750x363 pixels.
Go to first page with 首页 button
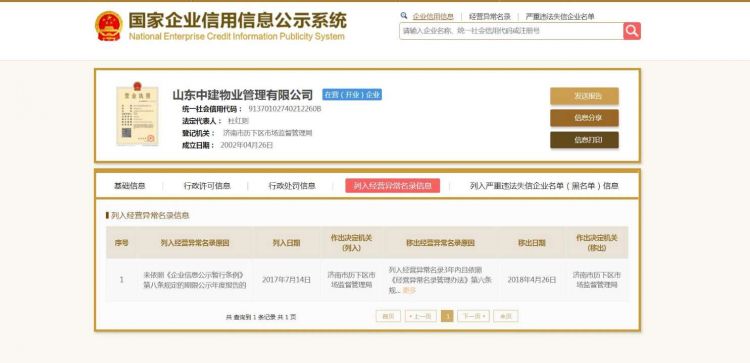click(x=388, y=316)
